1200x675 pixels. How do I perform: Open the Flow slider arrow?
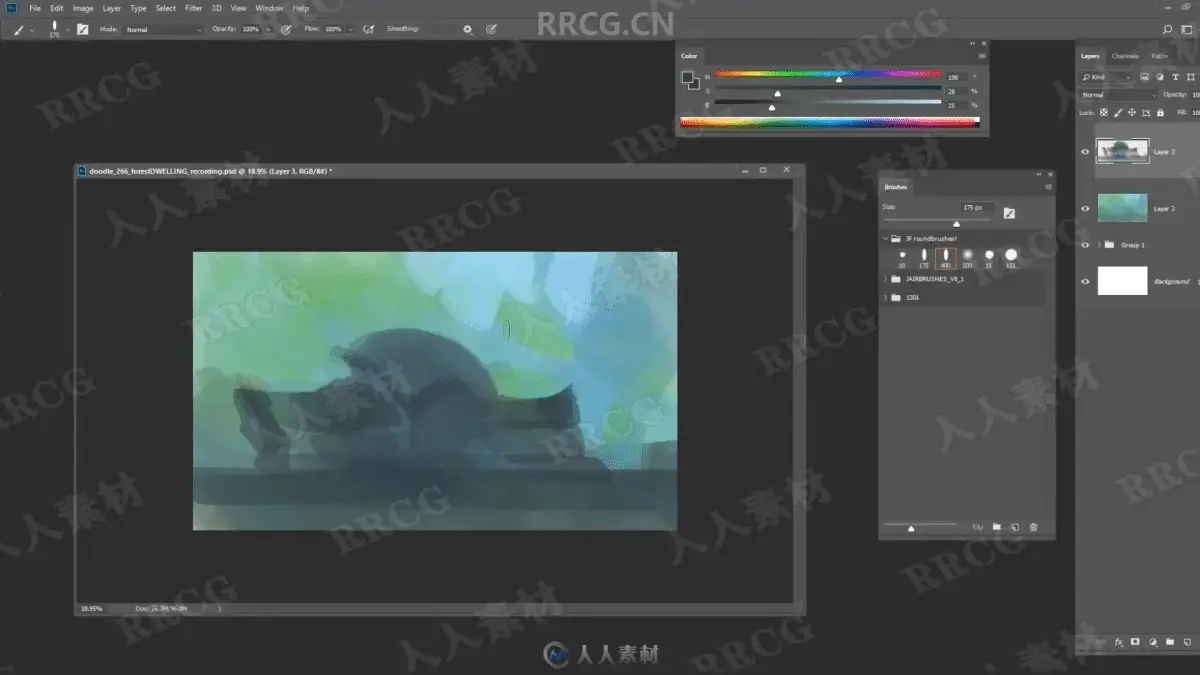coord(351,29)
